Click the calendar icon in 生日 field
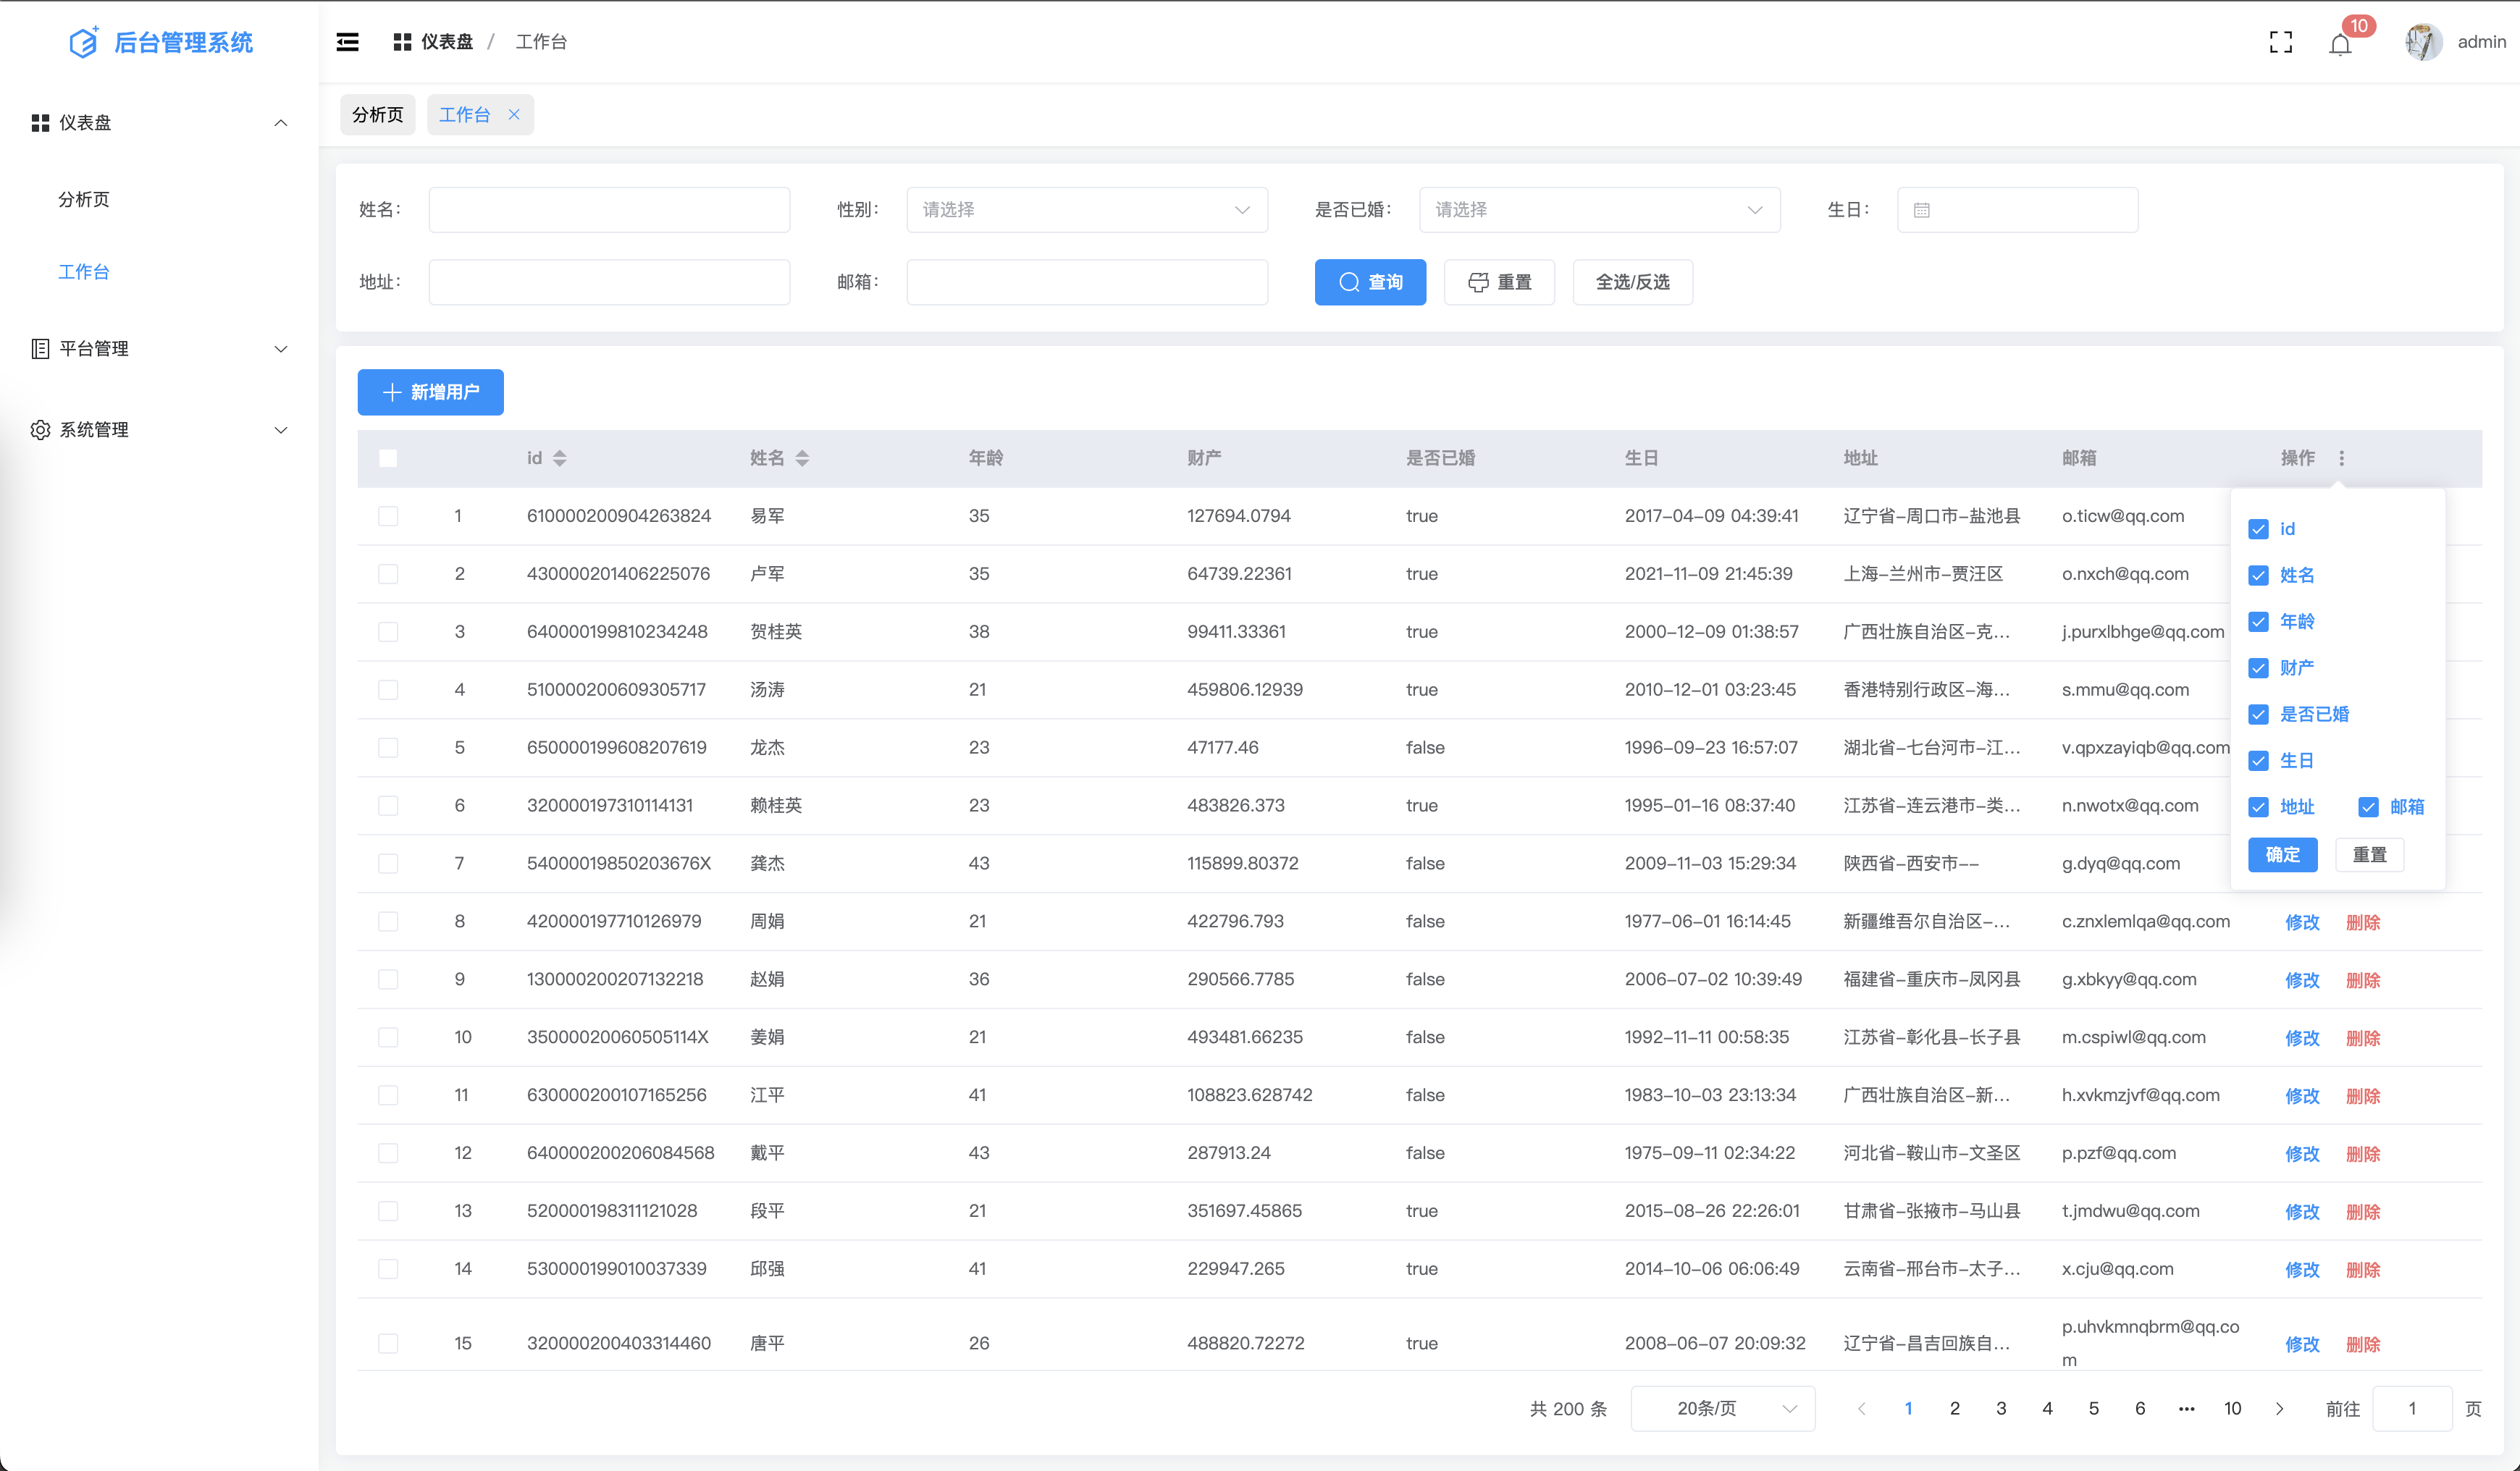Screen dimensions: 2520x1471 coord(1921,210)
